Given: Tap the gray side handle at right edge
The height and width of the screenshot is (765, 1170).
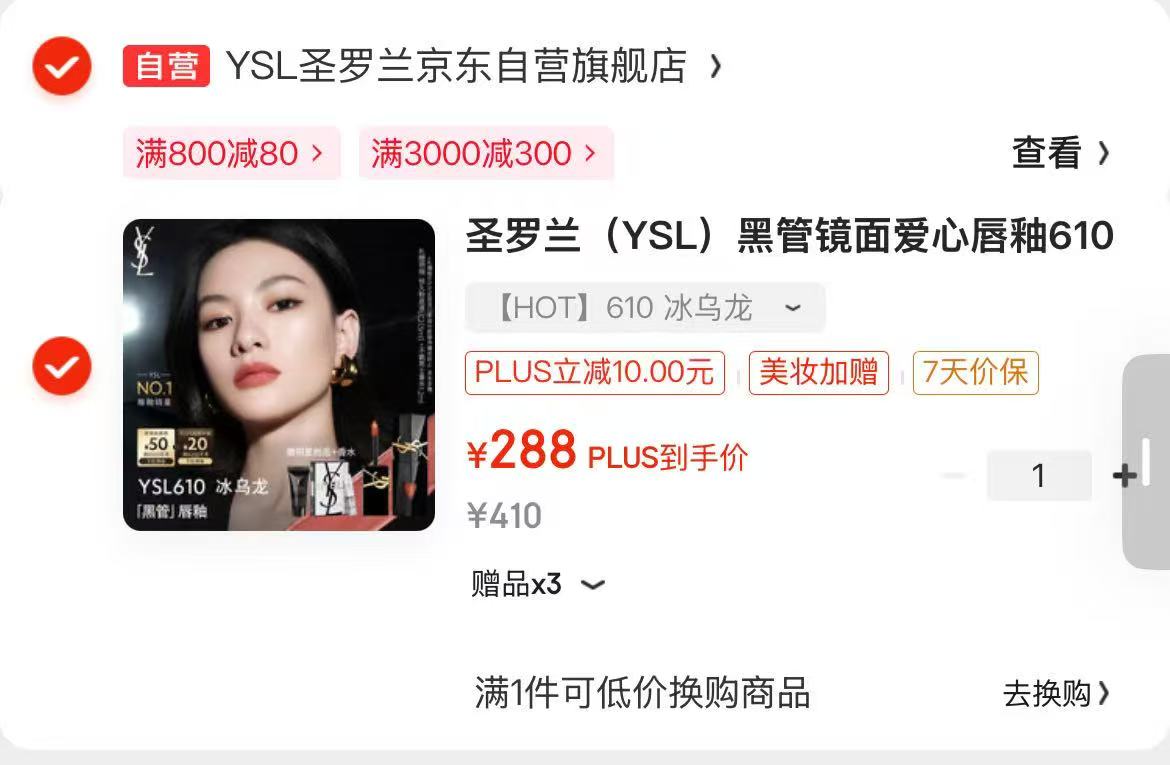Looking at the screenshot, I should click(x=1146, y=462).
